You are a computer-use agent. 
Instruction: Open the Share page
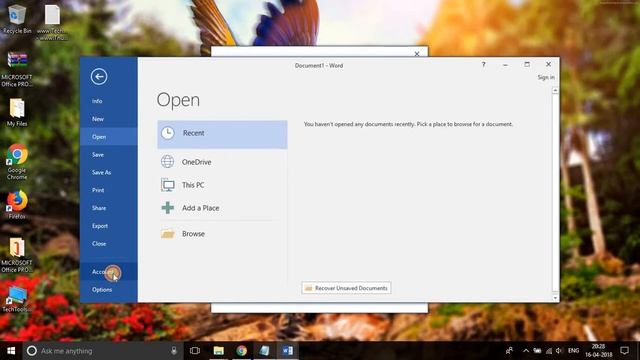point(109,208)
